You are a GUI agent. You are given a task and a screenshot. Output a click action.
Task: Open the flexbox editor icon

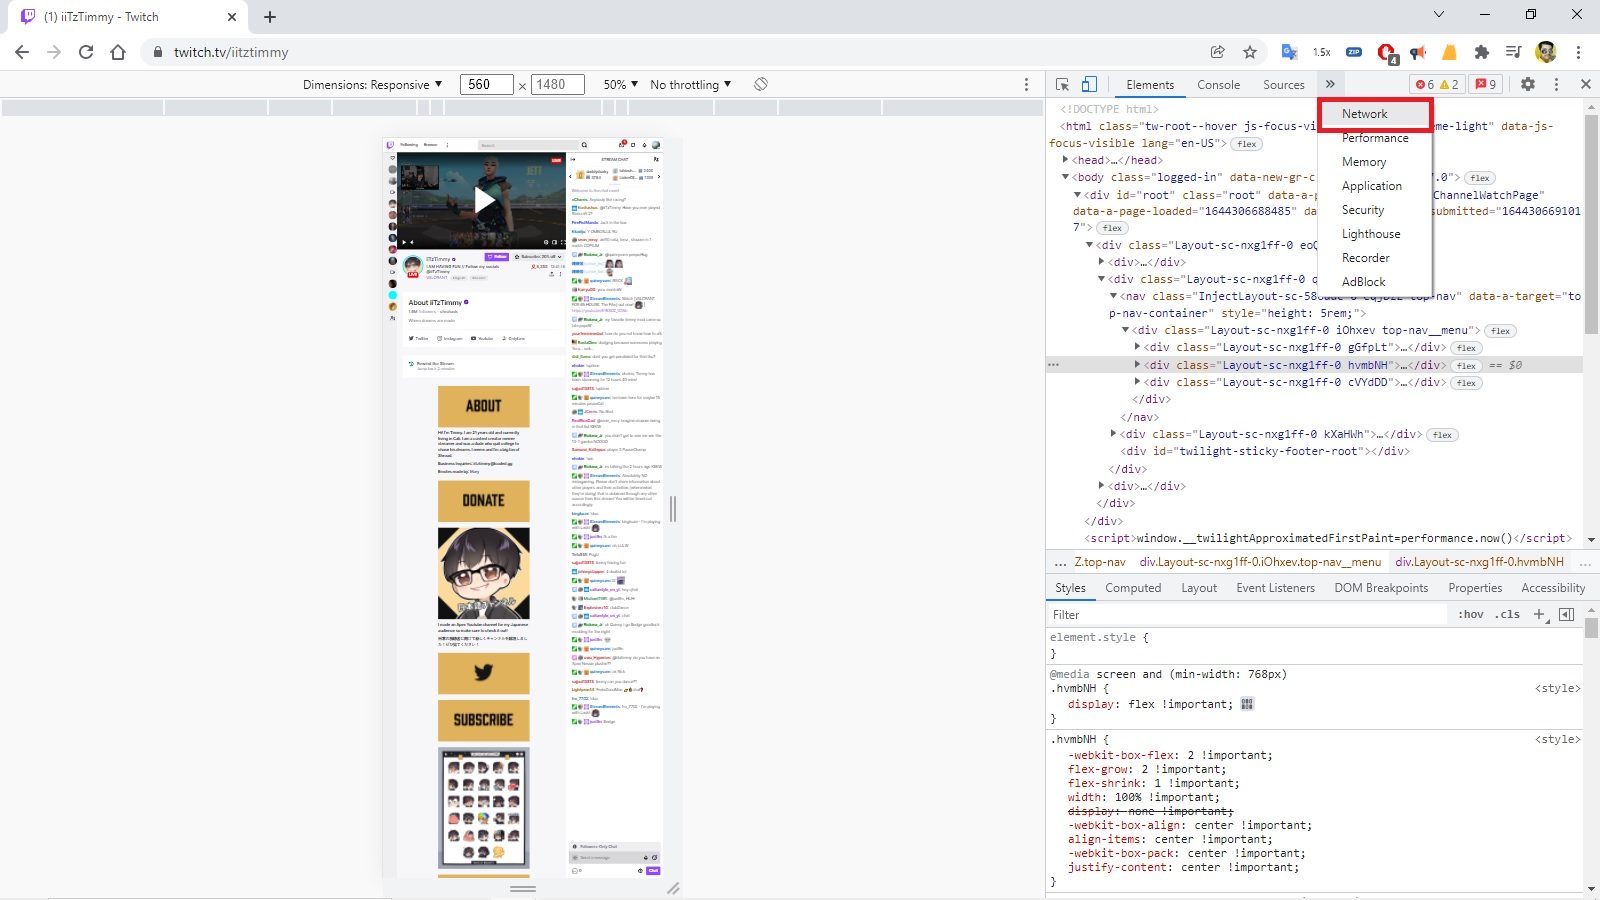1247,704
